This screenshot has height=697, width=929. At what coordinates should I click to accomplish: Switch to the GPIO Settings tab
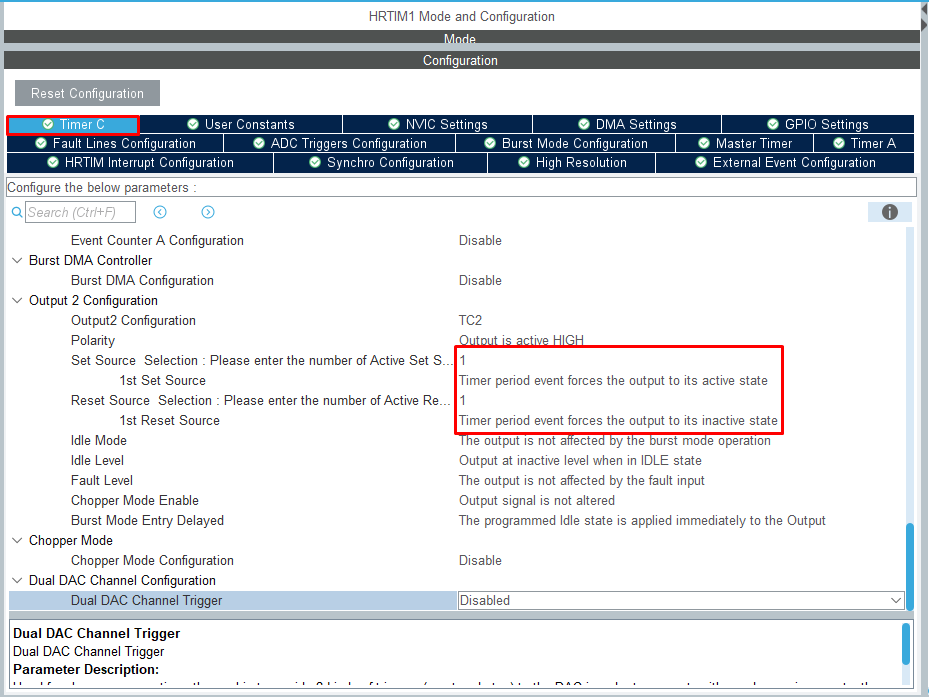pyautogui.click(x=818, y=124)
